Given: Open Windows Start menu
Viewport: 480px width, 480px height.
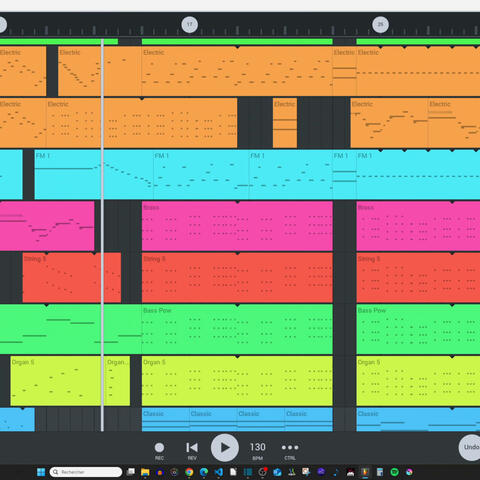Looking at the screenshot, I should [x=41, y=472].
